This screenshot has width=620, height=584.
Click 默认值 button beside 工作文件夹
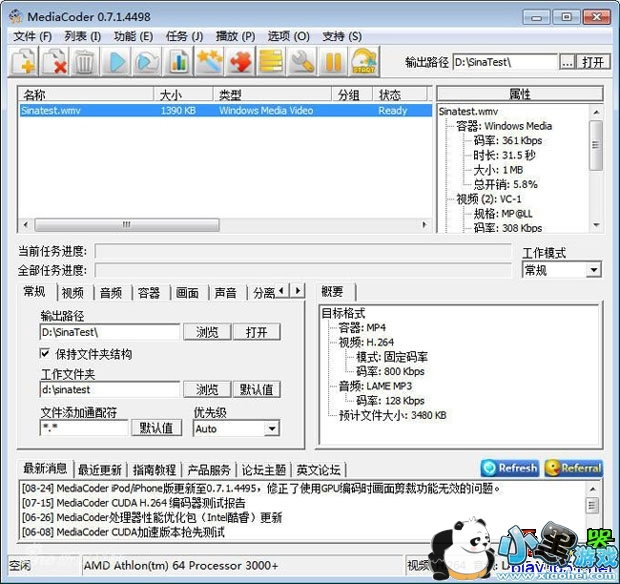coord(256,390)
